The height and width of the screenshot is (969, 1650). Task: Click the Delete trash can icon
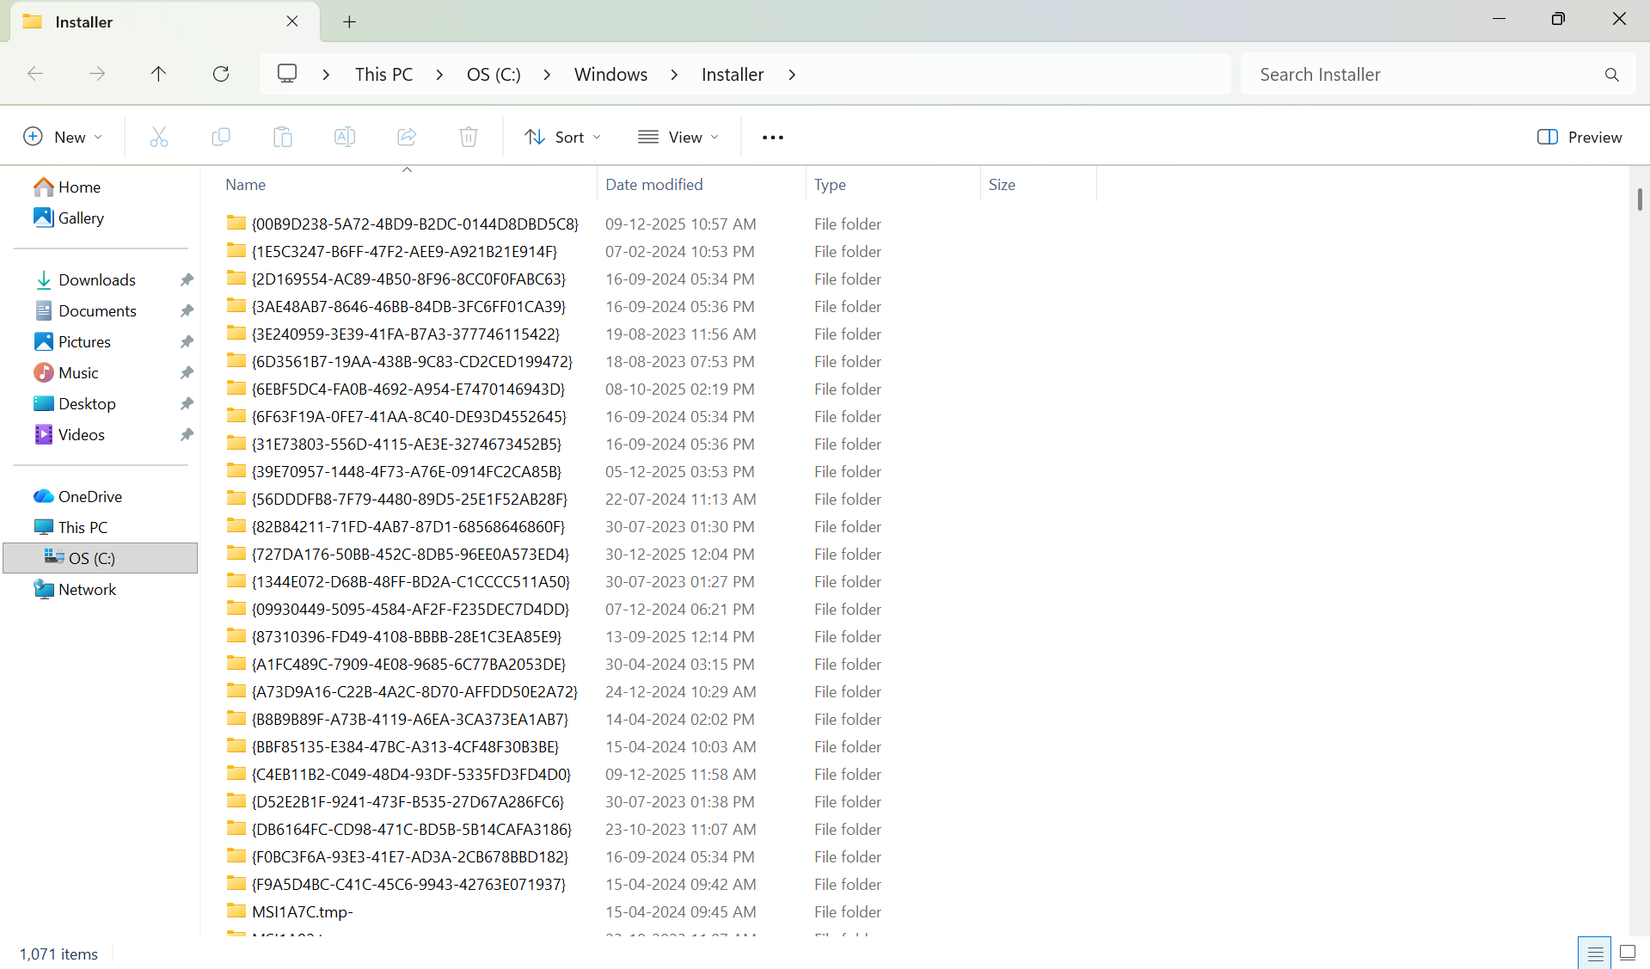tap(468, 137)
